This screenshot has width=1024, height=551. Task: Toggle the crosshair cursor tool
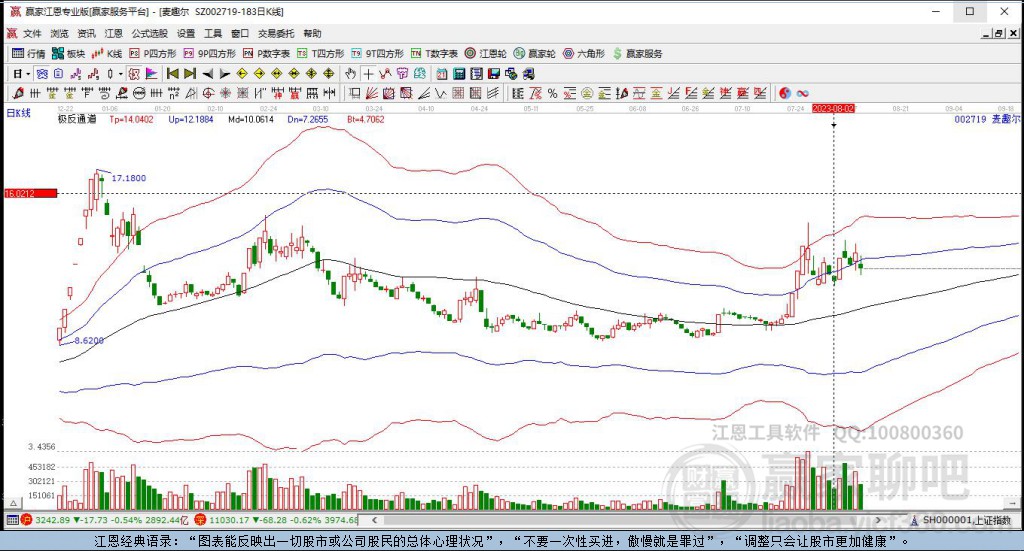[368, 74]
